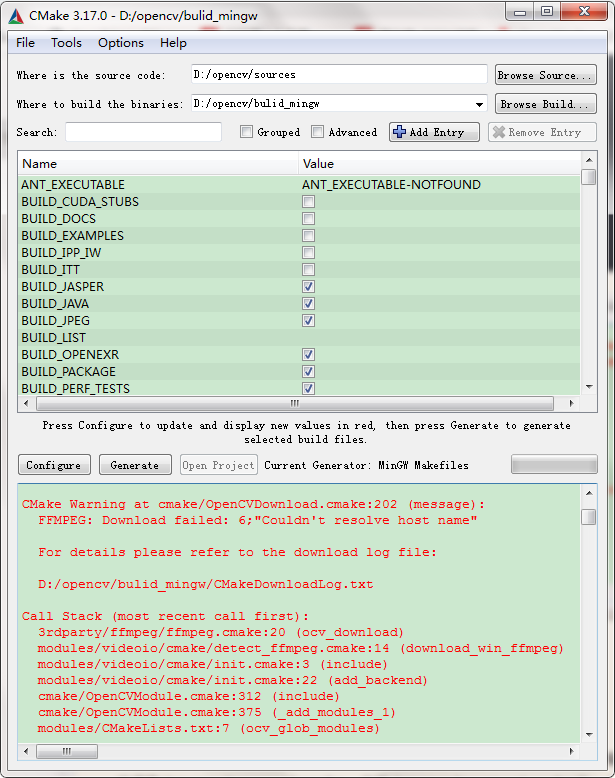The image size is (615, 778).
Task: Click the plus icon on Add Entry
Action: click(x=399, y=132)
